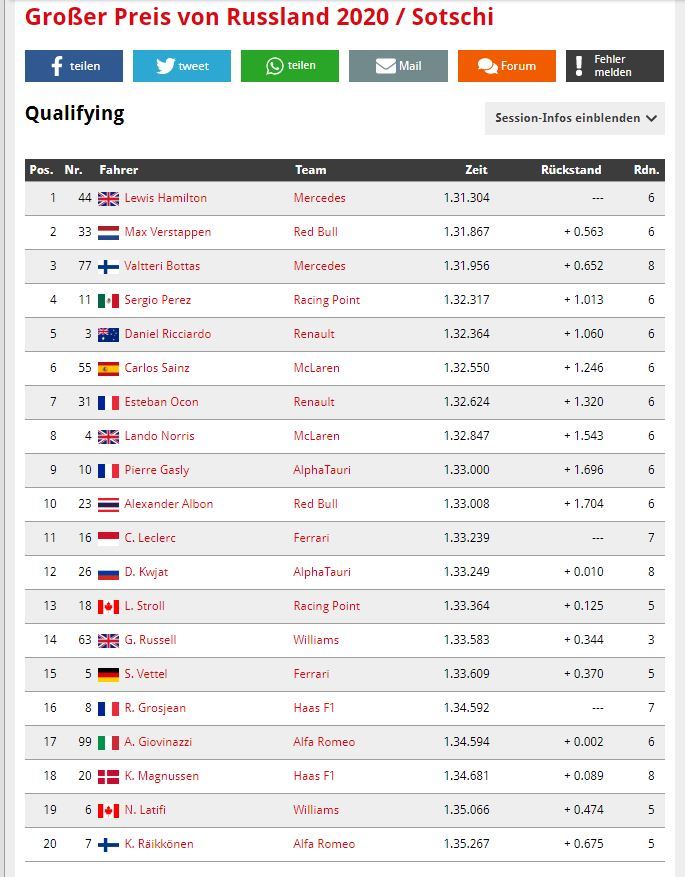Share via the Facebook teilen button
Screen dimensions: 685x877
(x=74, y=66)
